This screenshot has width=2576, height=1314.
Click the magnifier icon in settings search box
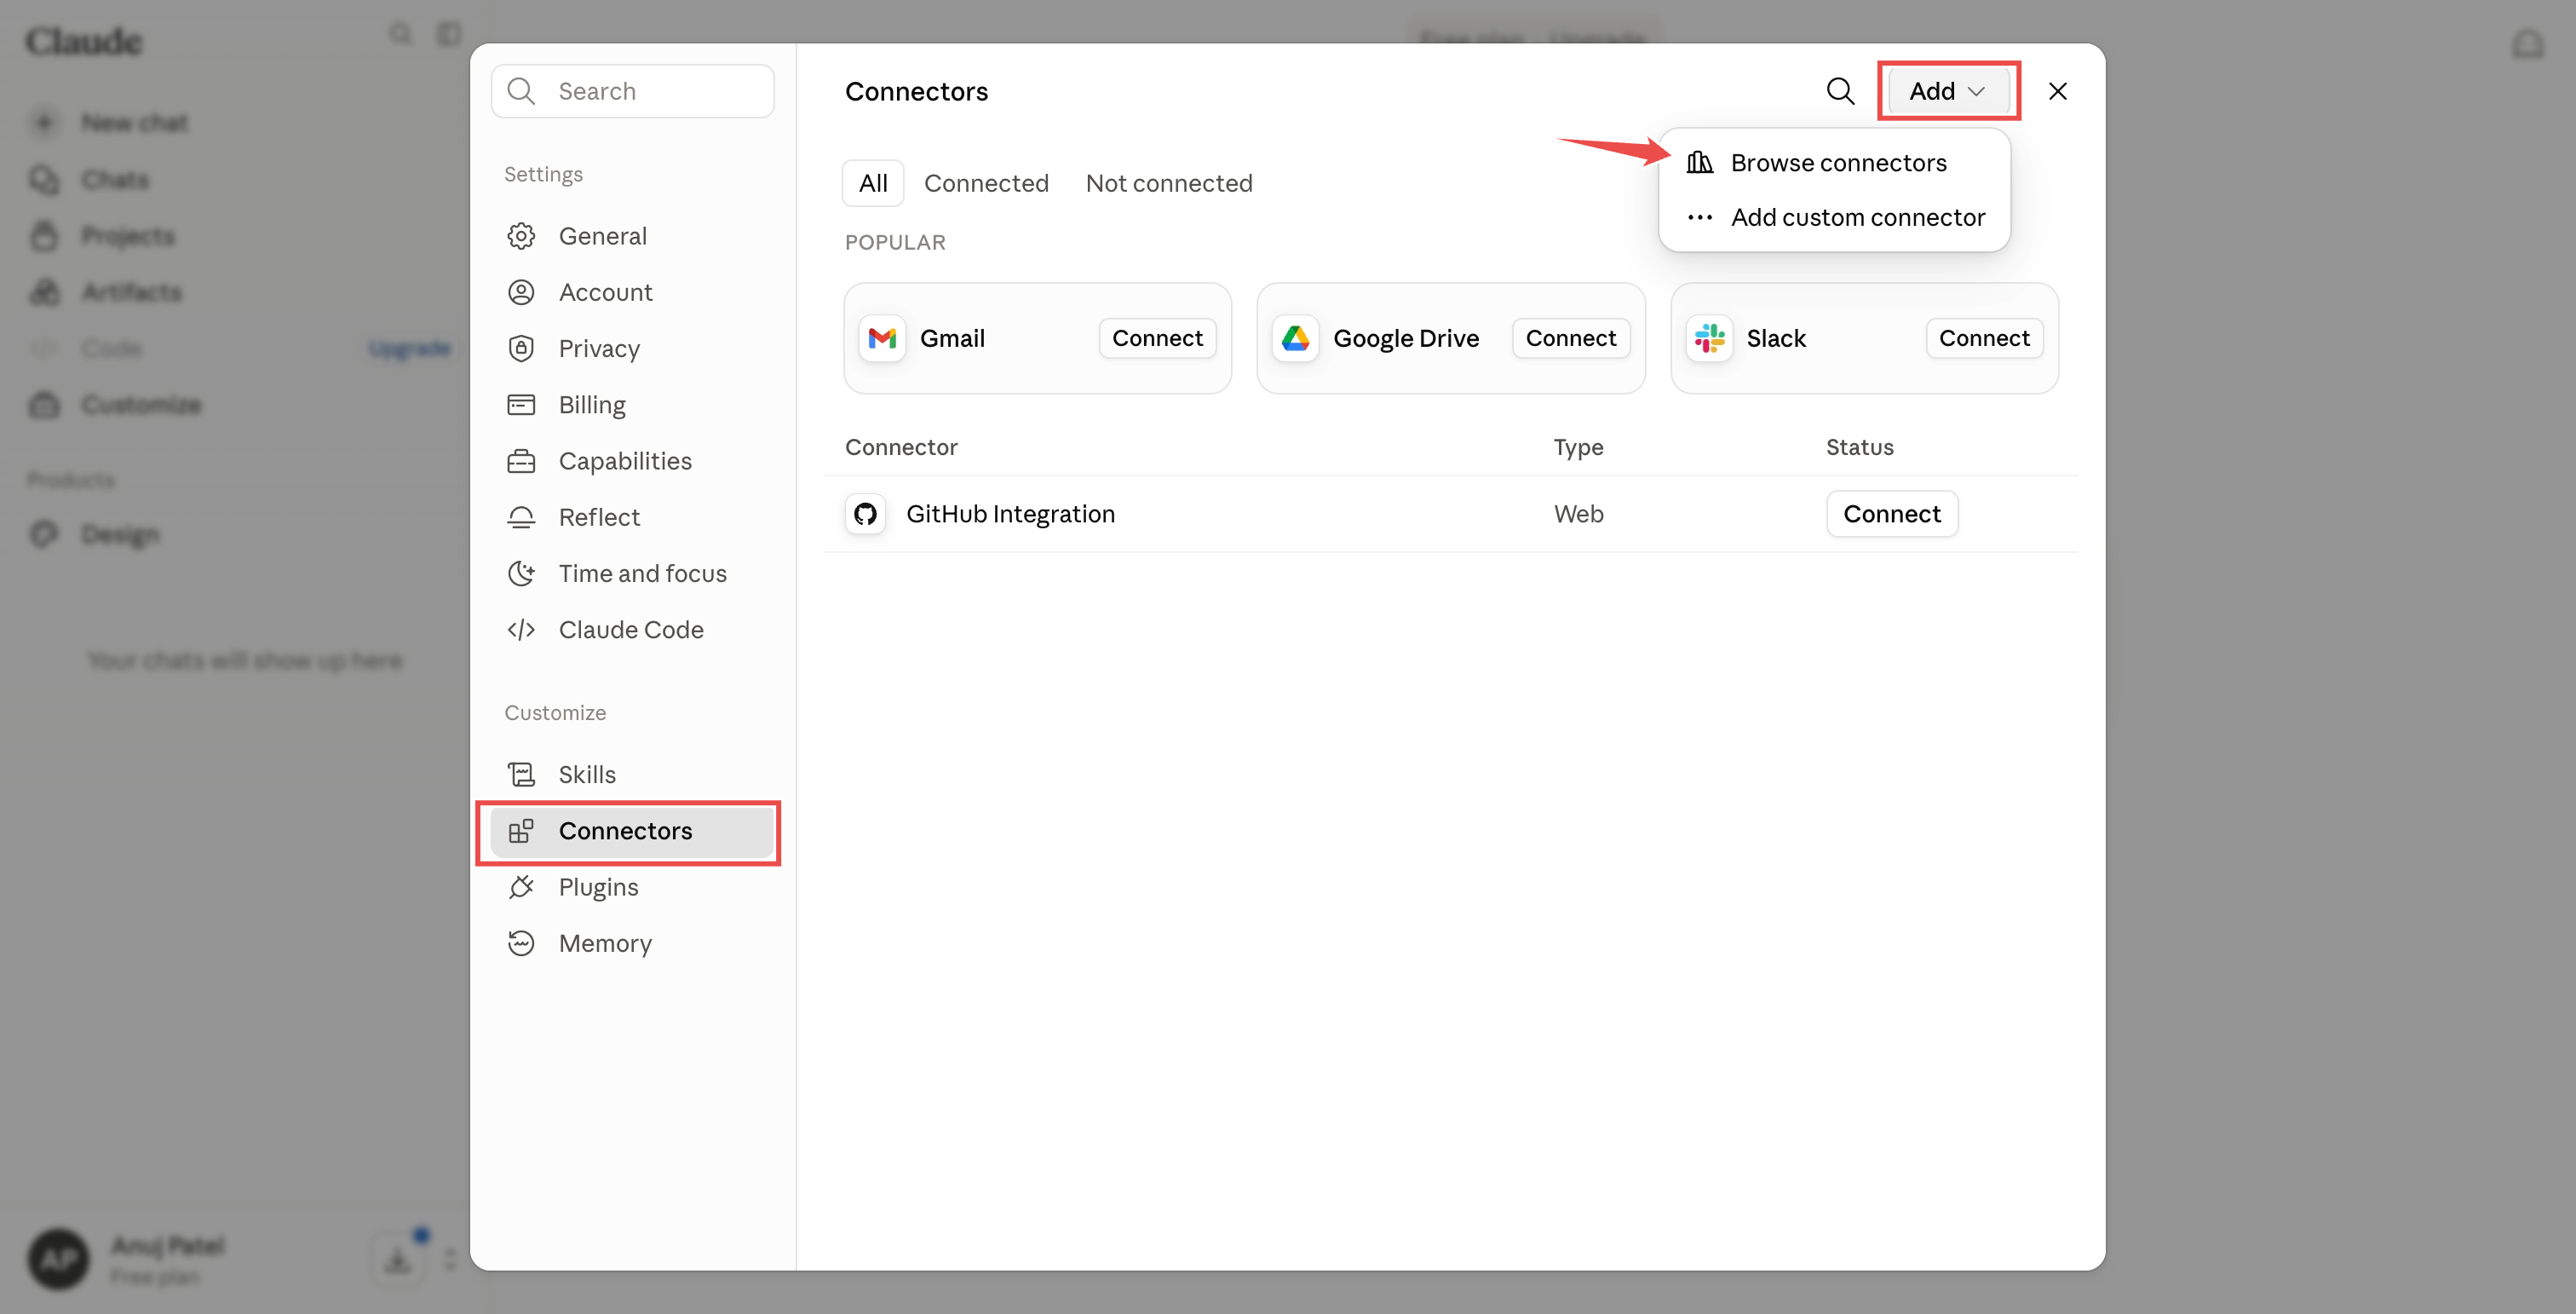tap(521, 91)
